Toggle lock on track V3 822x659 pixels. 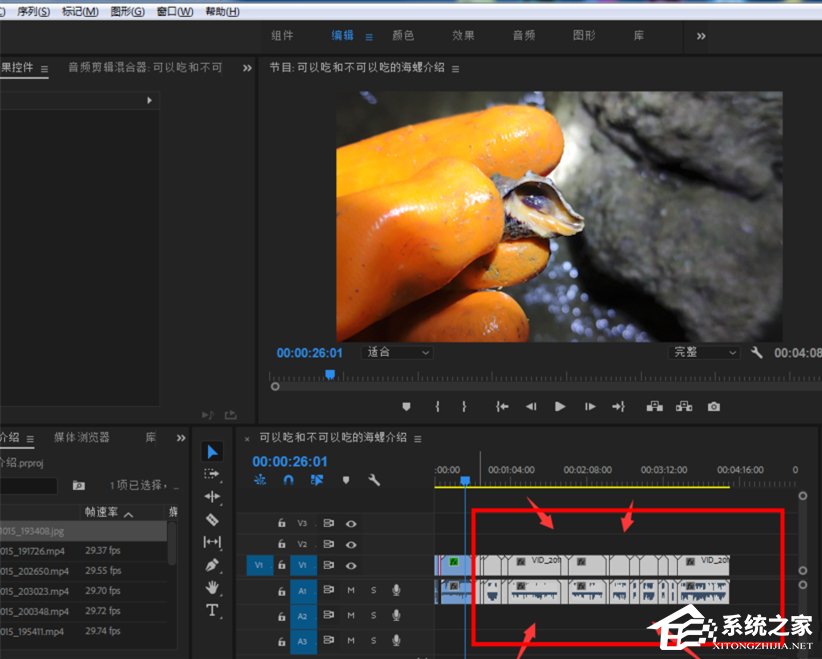point(281,523)
